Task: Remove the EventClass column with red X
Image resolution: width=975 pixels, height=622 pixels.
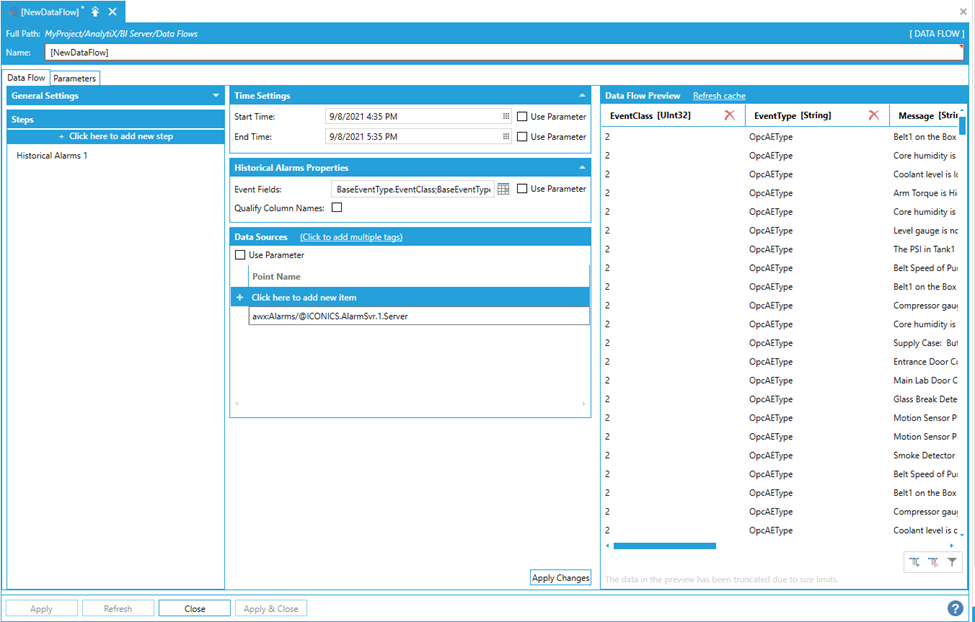Action: point(729,116)
